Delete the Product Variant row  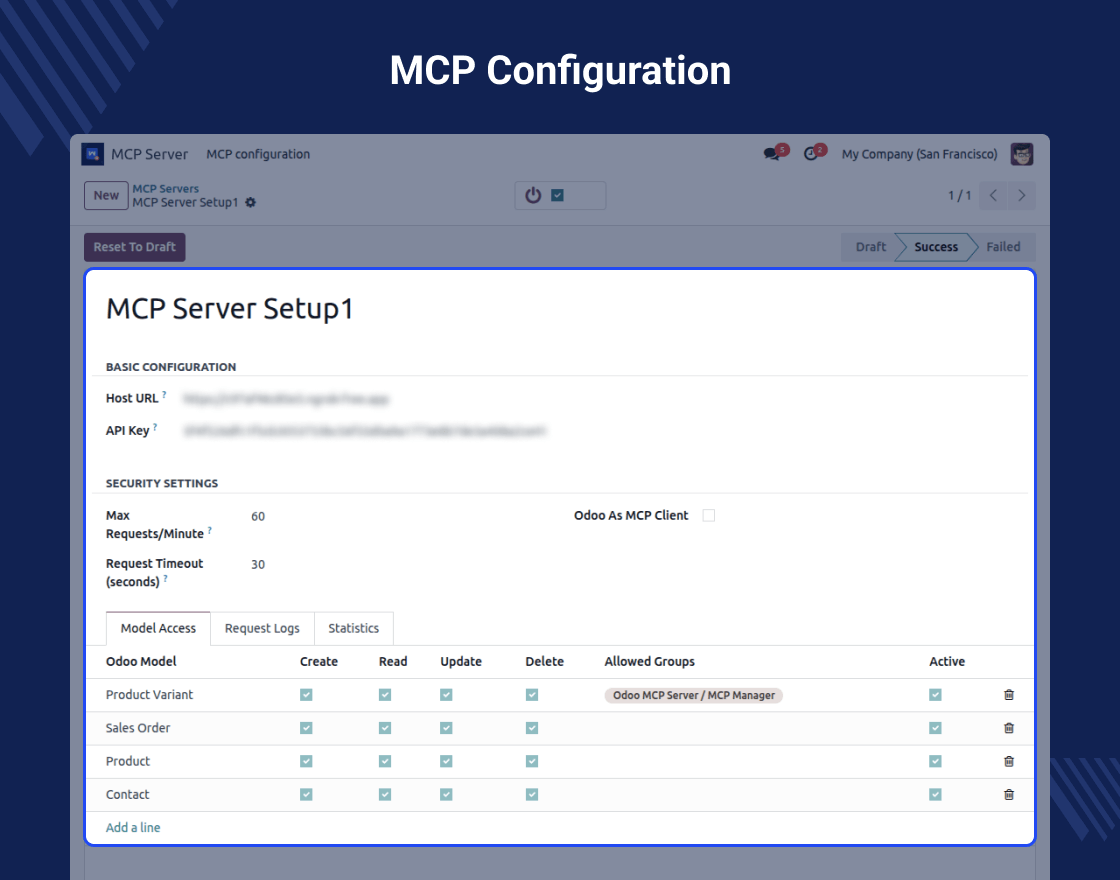tap(1009, 695)
